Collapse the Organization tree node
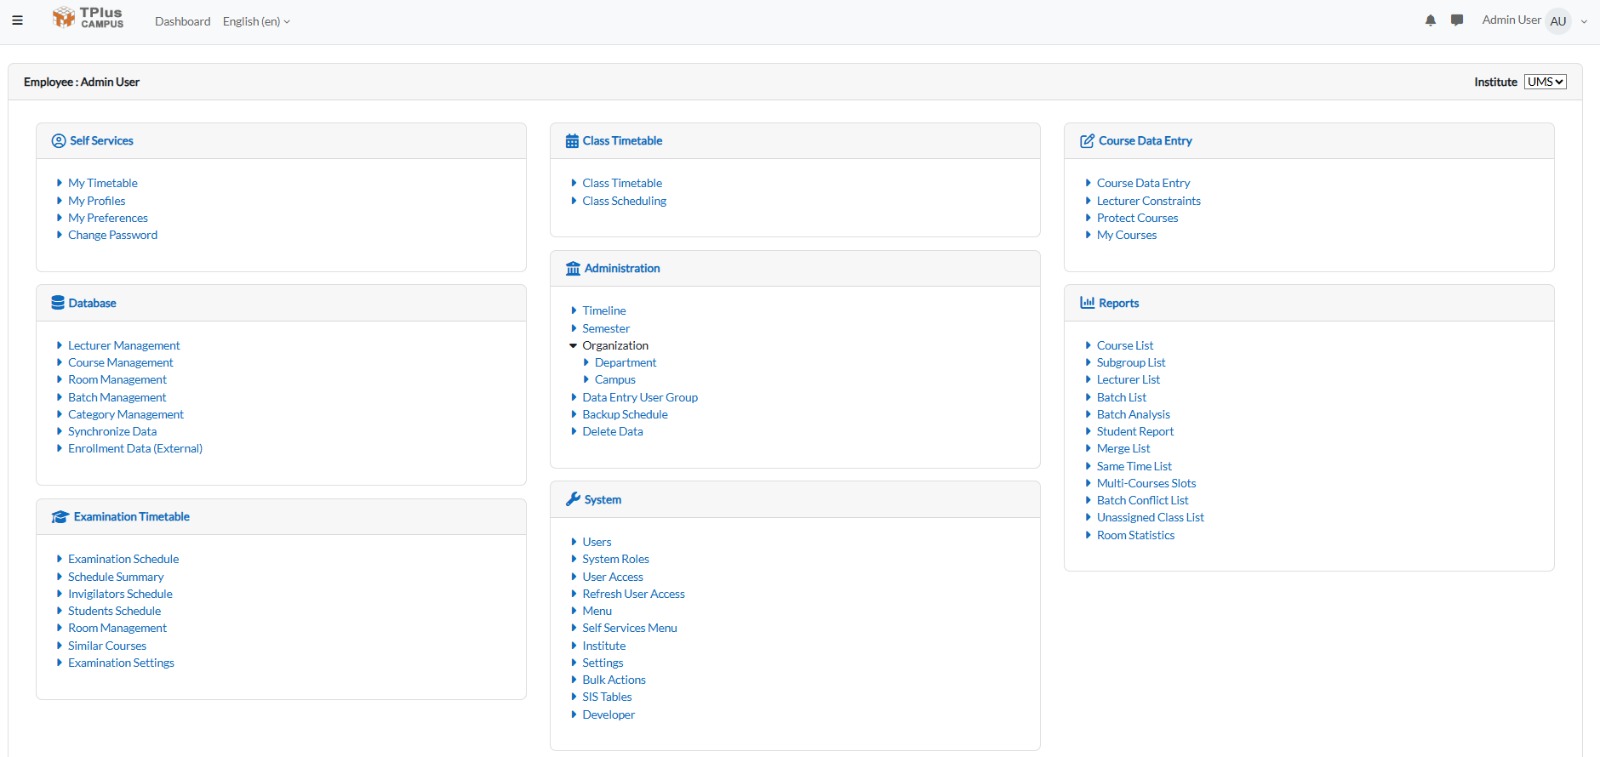The height and width of the screenshot is (757, 1600). tap(573, 346)
